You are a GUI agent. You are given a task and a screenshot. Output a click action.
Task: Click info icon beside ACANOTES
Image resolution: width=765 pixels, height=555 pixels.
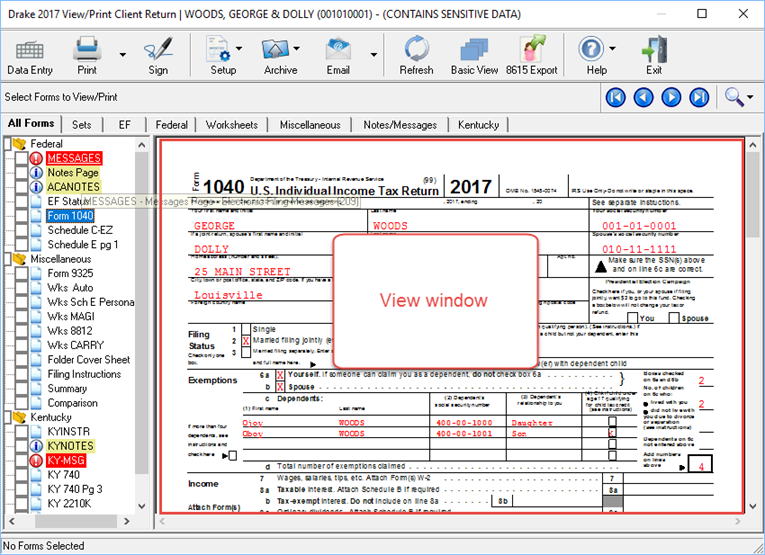click(37, 187)
